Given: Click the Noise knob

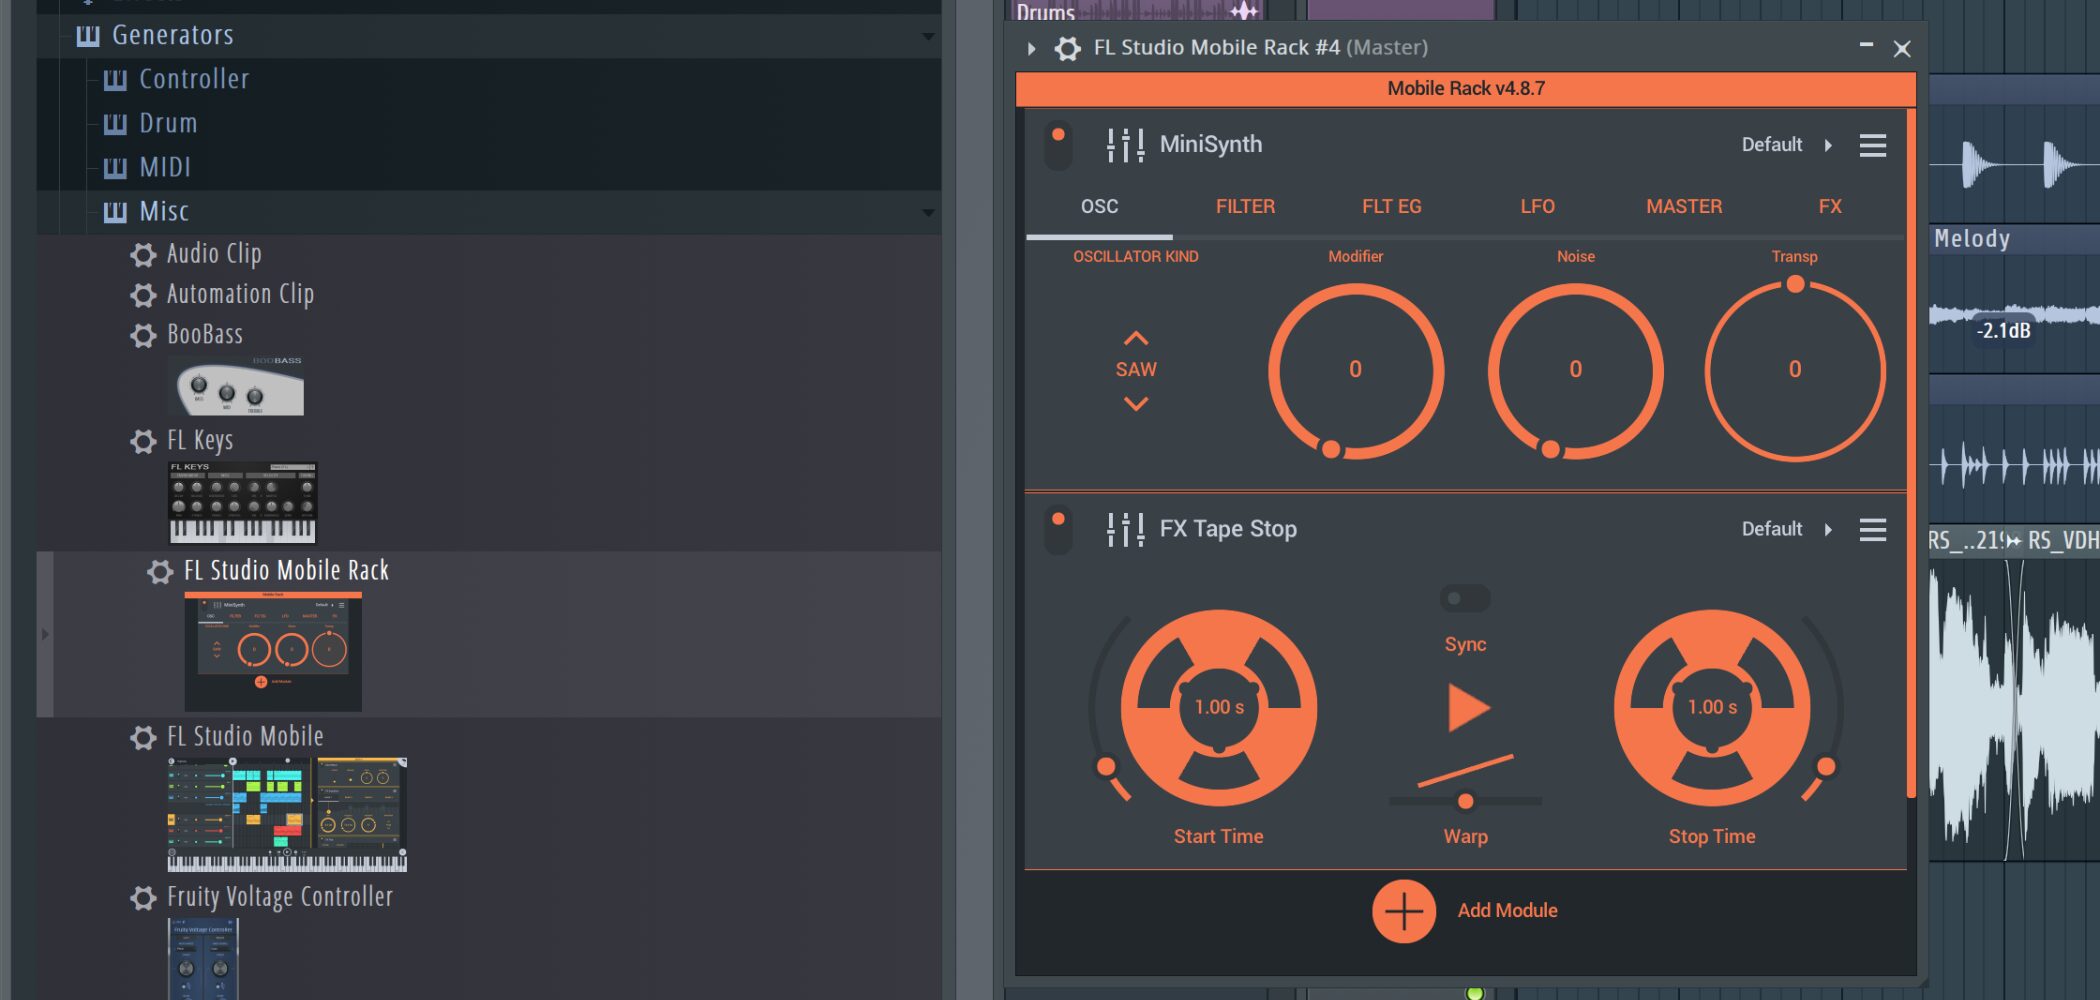Looking at the screenshot, I should point(1575,371).
